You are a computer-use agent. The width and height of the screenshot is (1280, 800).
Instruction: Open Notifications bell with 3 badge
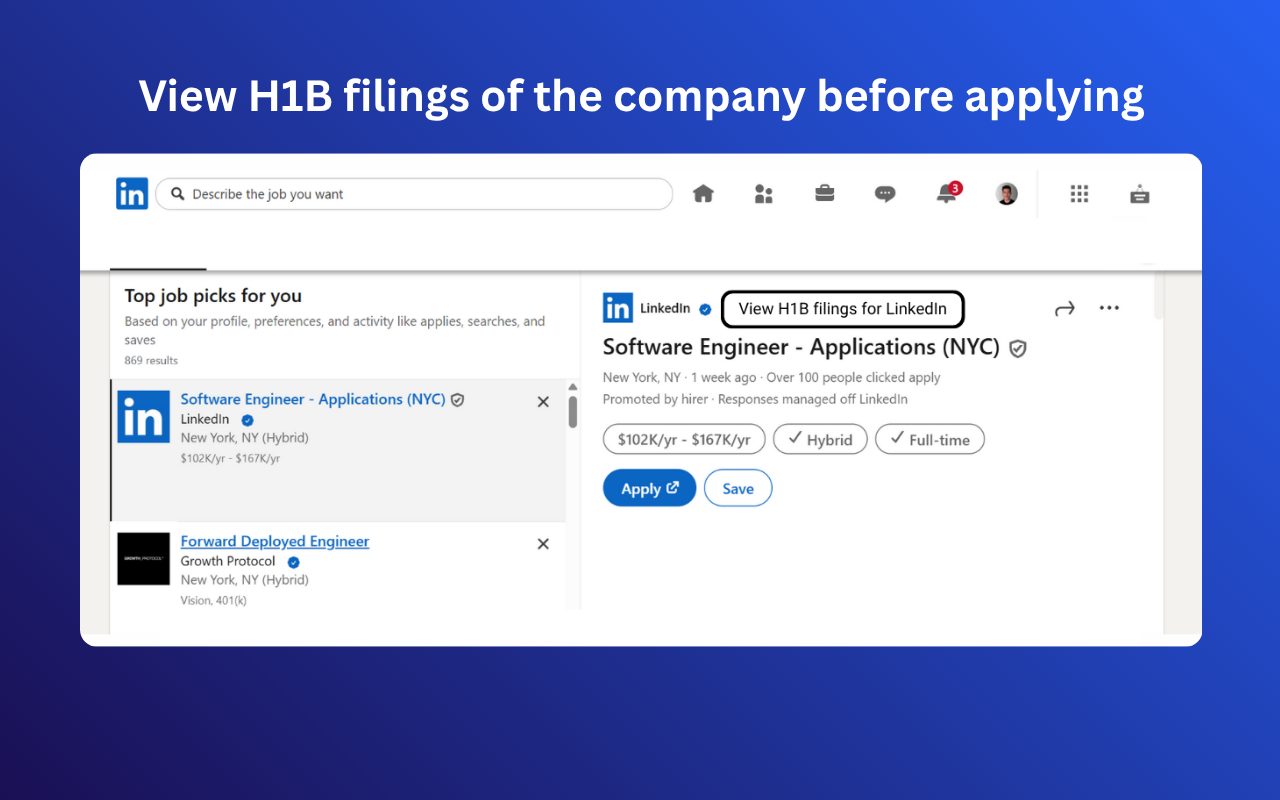click(x=947, y=193)
